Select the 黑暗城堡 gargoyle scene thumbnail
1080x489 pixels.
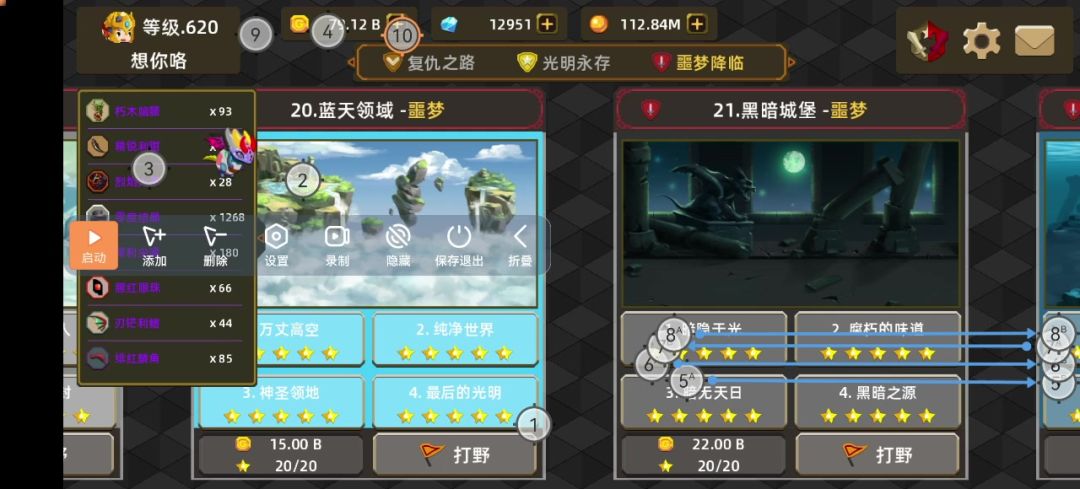[x=791, y=224]
